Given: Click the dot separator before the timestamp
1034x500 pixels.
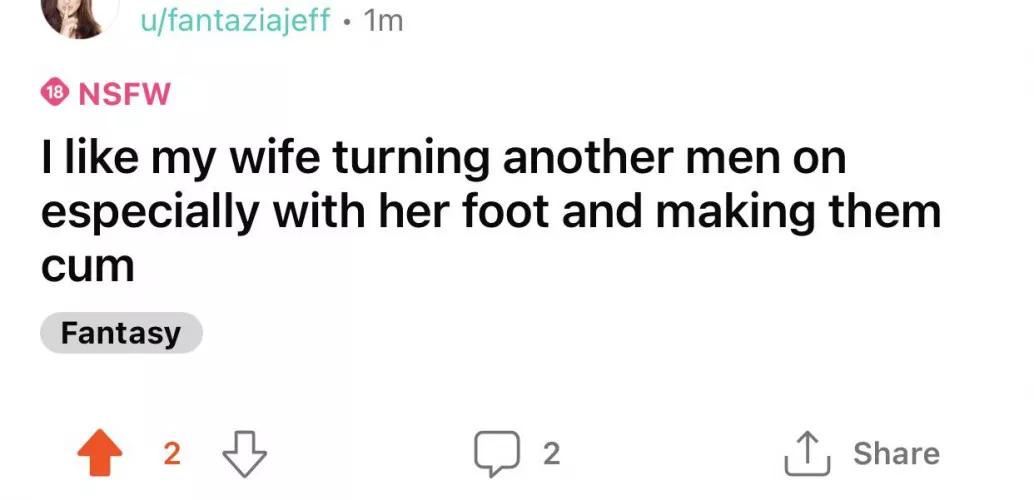Looking at the screenshot, I should point(346,21).
